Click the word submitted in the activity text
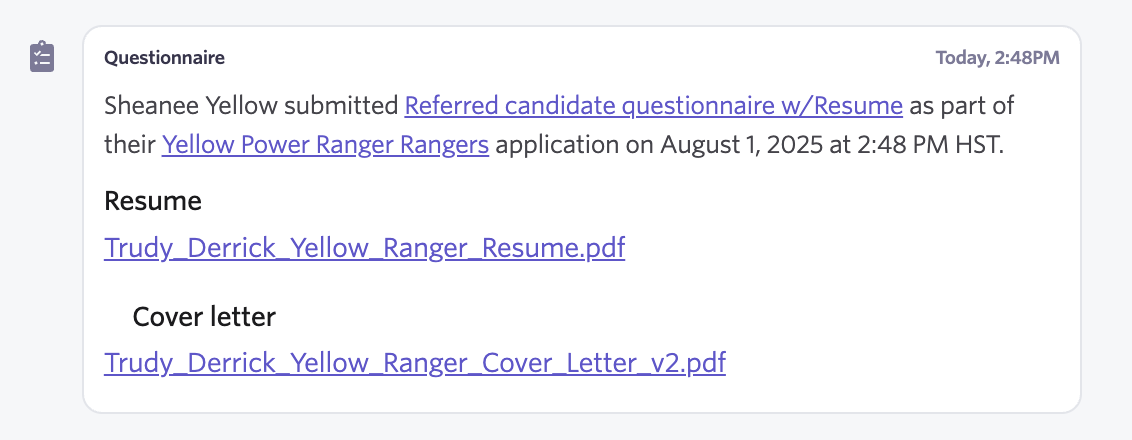Image resolution: width=1132 pixels, height=440 pixels. tap(341, 105)
